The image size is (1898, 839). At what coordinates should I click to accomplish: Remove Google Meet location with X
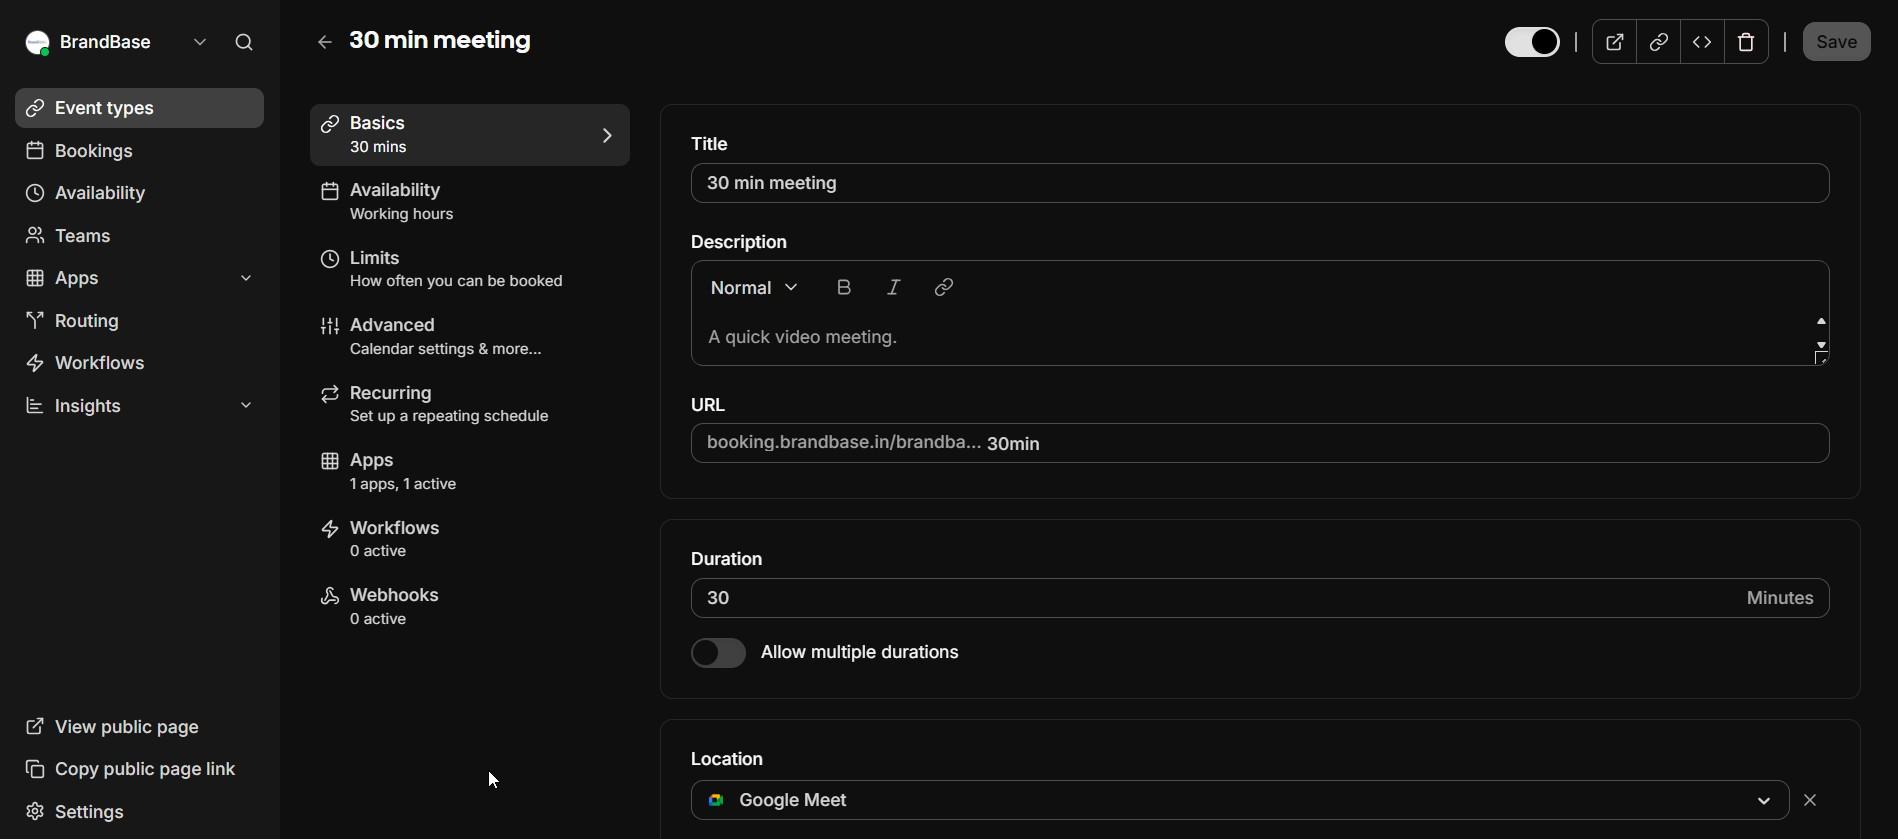click(1811, 801)
